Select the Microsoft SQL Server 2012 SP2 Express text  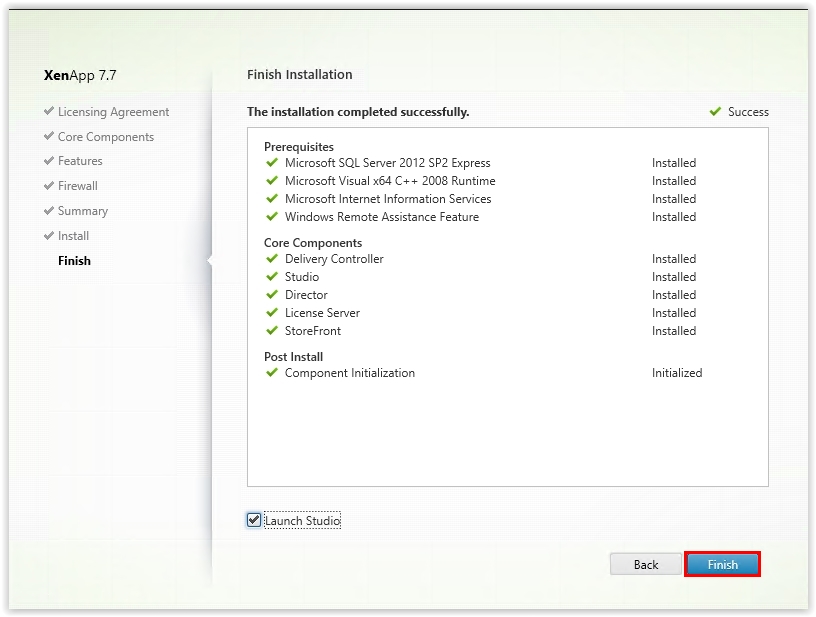388,163
